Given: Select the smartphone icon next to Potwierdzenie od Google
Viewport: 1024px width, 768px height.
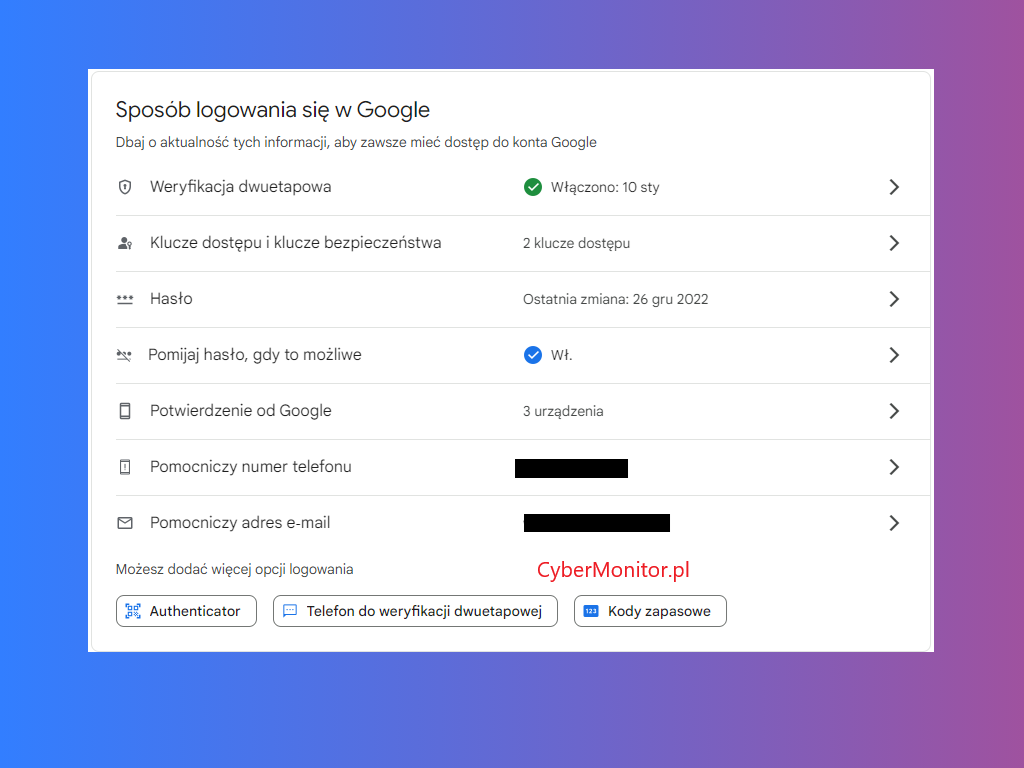Looking at the screenshot, I should click(x=125, y=411).
